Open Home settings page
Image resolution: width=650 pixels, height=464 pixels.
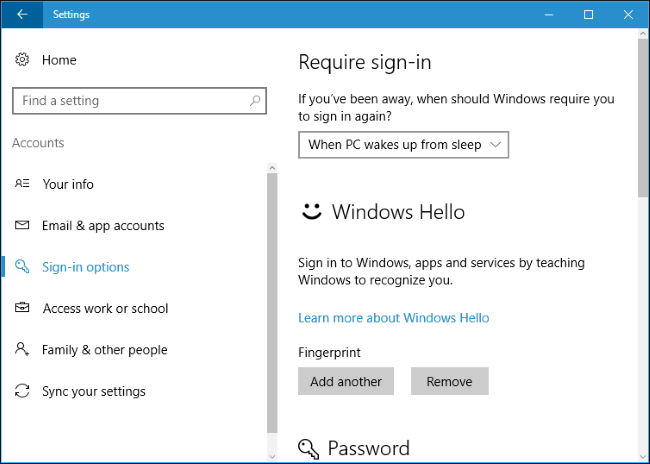coord(59,60)
